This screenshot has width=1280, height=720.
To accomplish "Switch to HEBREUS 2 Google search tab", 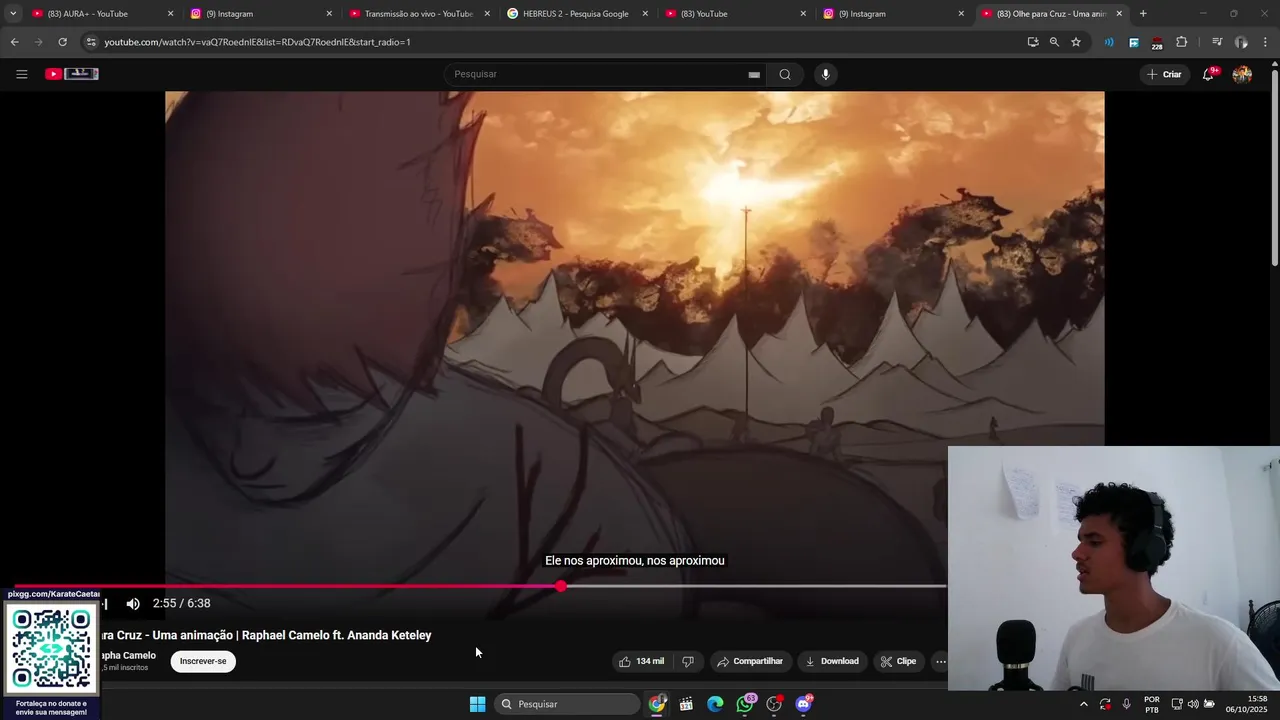I will [x=574, y=14].
